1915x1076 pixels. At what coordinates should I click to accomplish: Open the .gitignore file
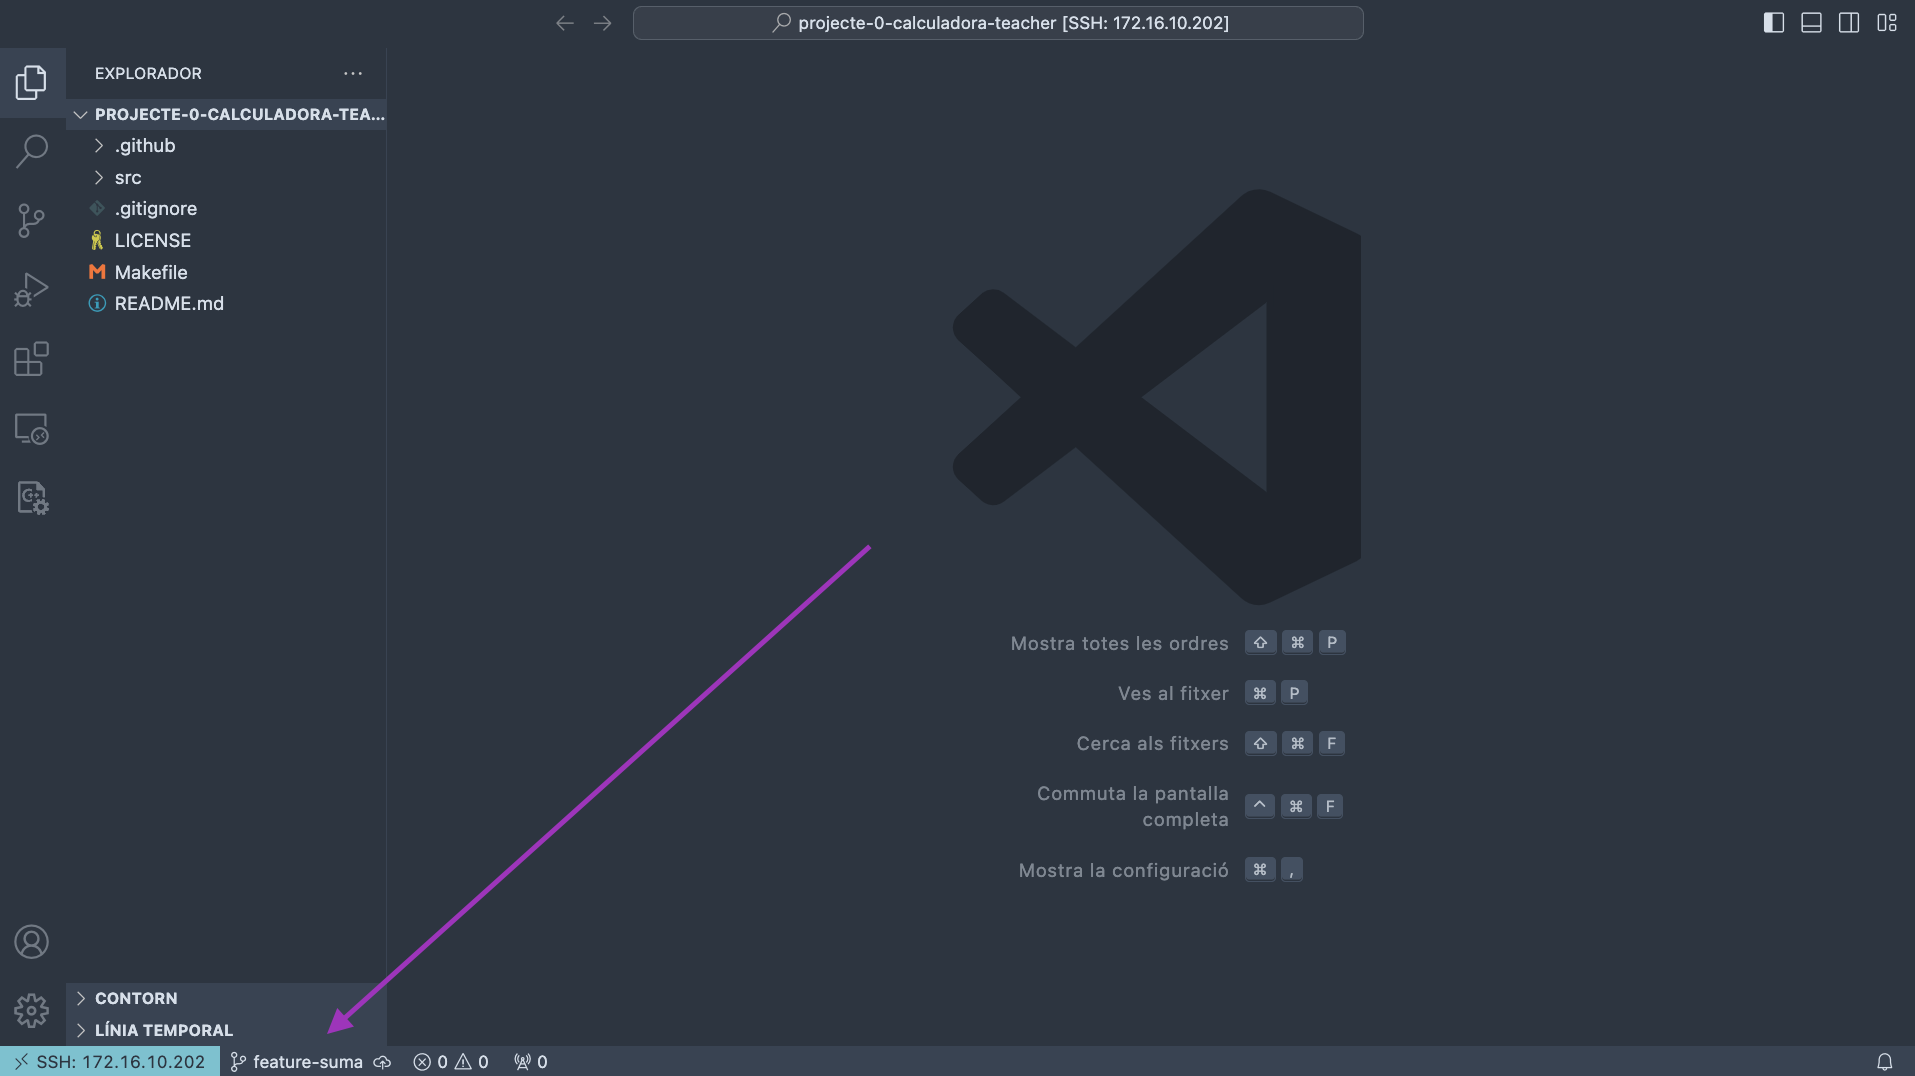[226, 209]
